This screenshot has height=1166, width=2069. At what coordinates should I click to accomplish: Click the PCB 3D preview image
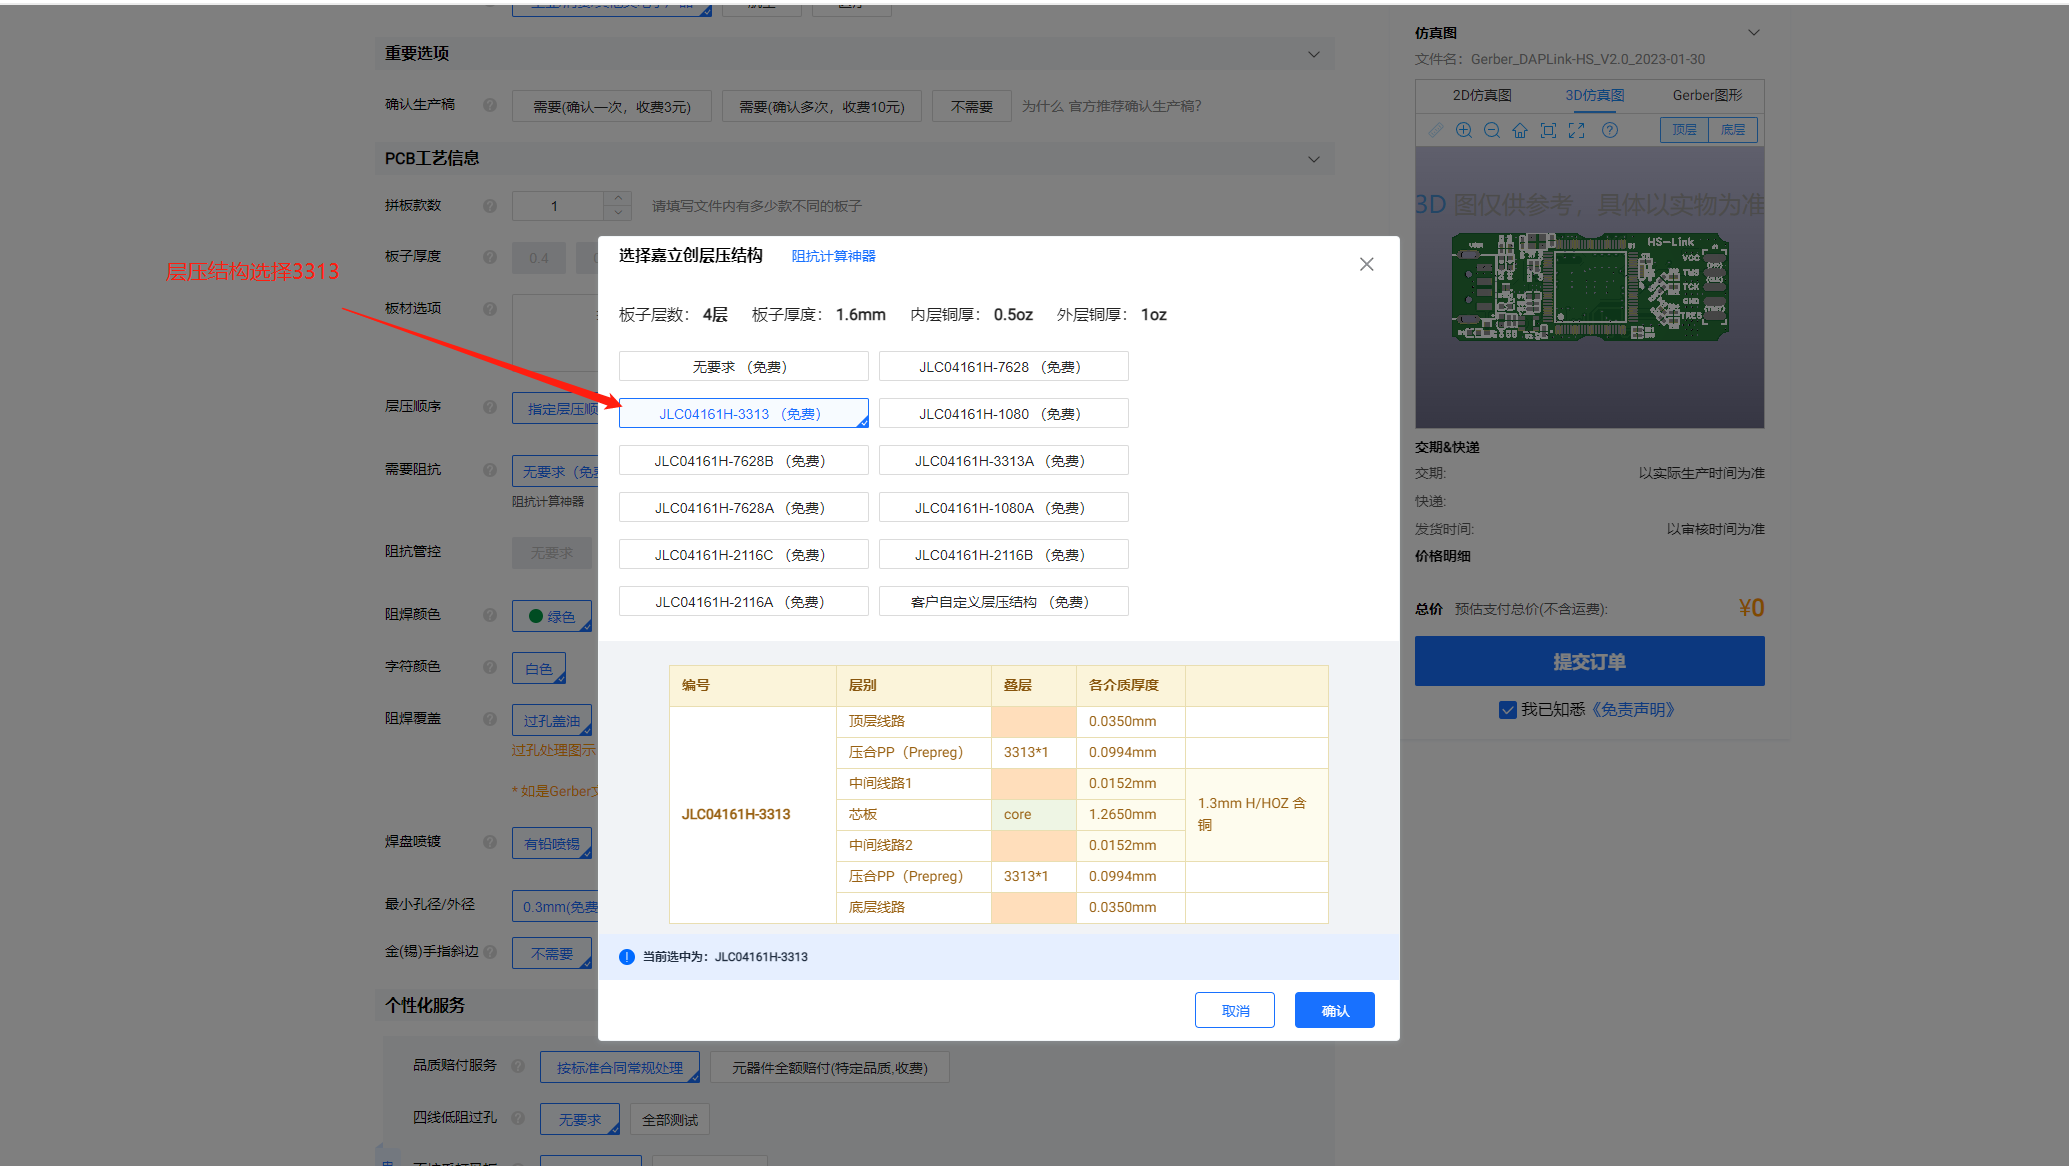click(x=1589, y=288)
